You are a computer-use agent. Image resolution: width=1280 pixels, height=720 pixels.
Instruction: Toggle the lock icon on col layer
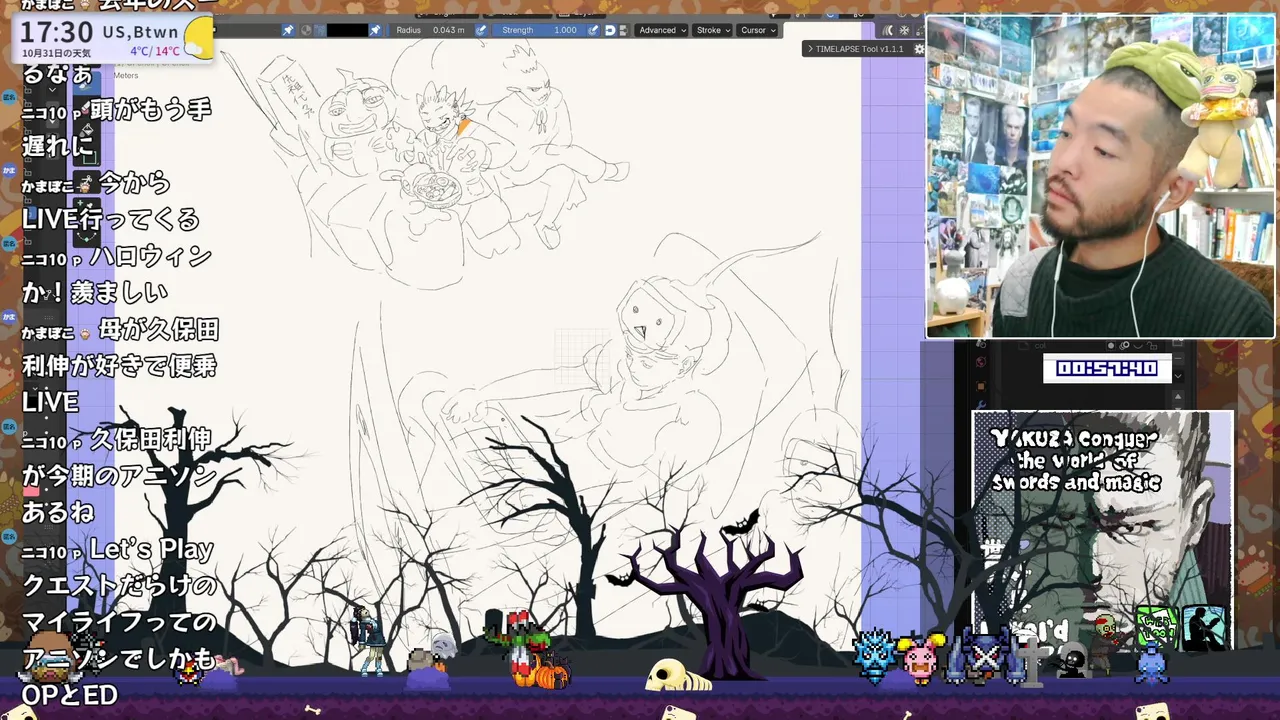(x=1152, y=346)
